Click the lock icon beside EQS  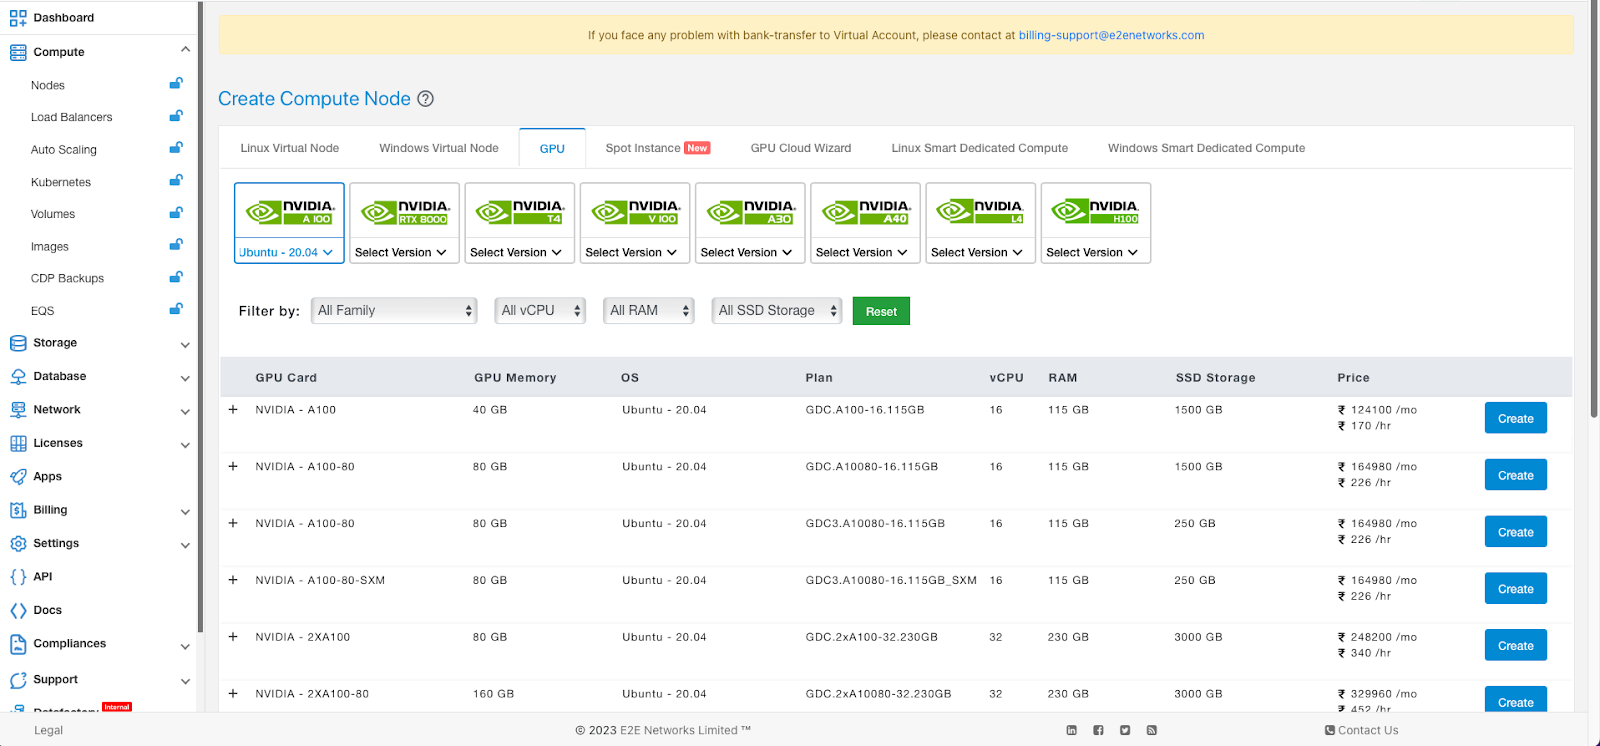(176, 309)
